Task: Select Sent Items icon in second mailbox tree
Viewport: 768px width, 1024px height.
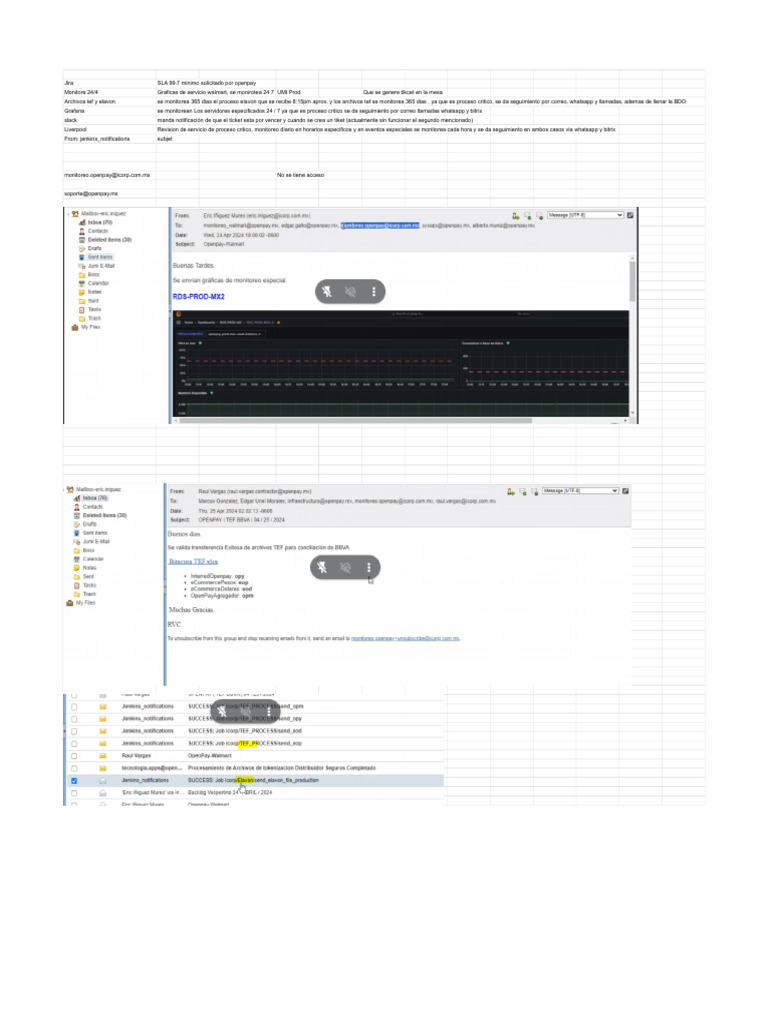Action: point(77,533)
